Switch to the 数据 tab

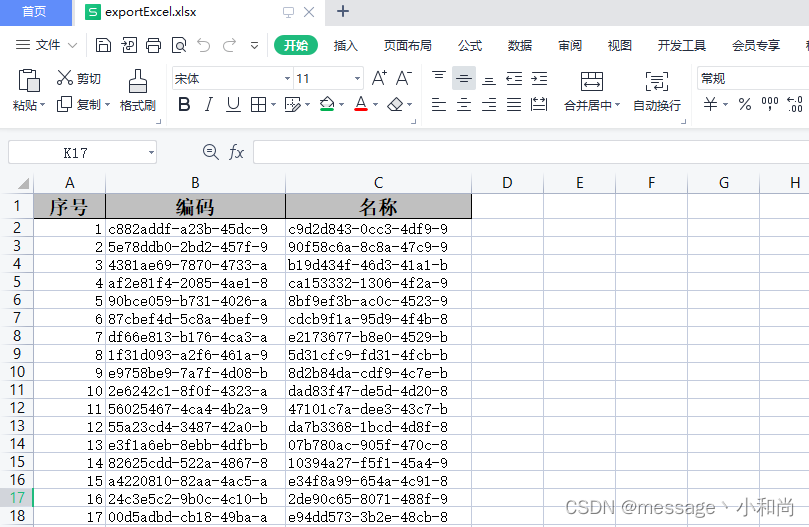520,45
